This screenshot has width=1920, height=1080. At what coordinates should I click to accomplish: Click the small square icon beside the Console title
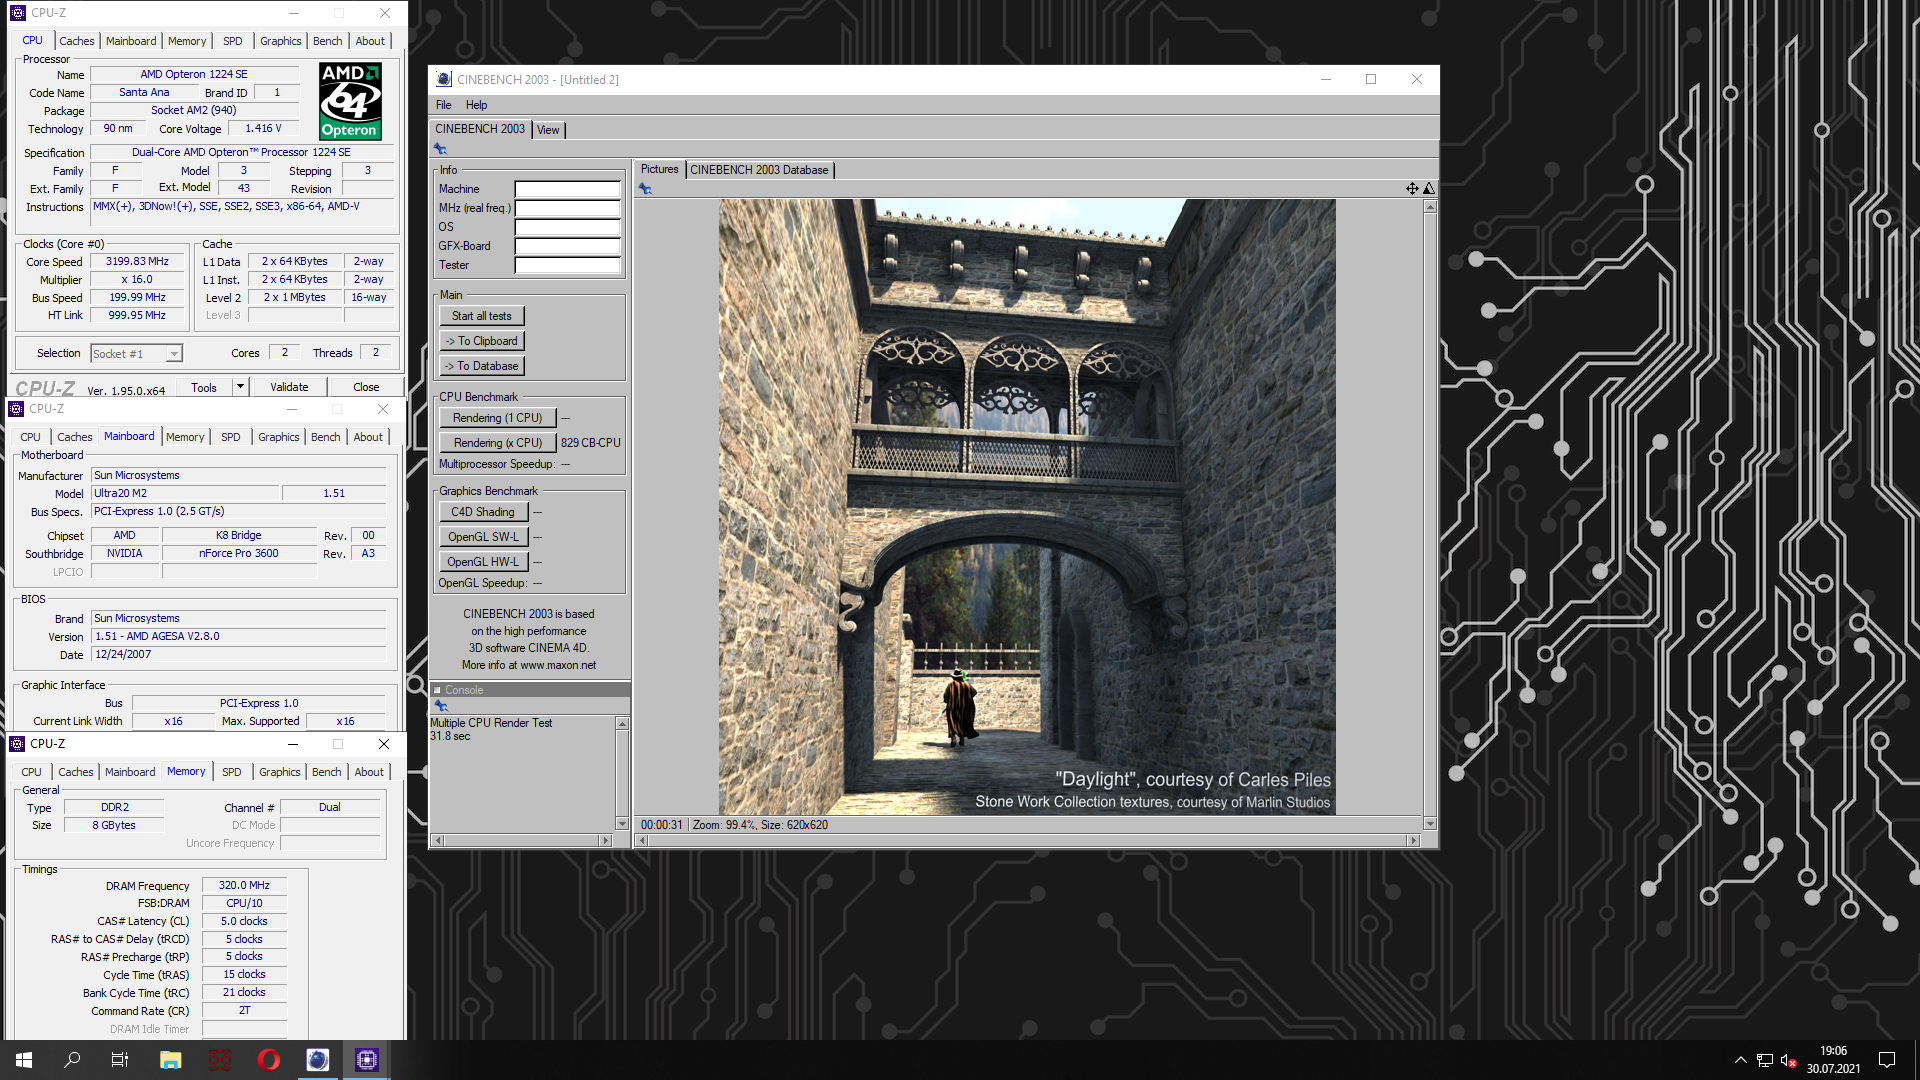coord(437,690)
